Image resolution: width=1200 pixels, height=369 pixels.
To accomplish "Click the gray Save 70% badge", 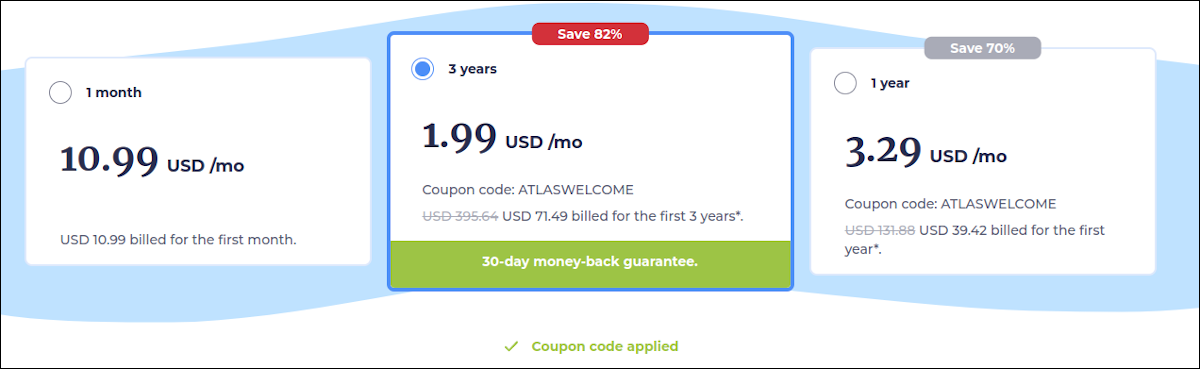I will [x=983, y=47].
